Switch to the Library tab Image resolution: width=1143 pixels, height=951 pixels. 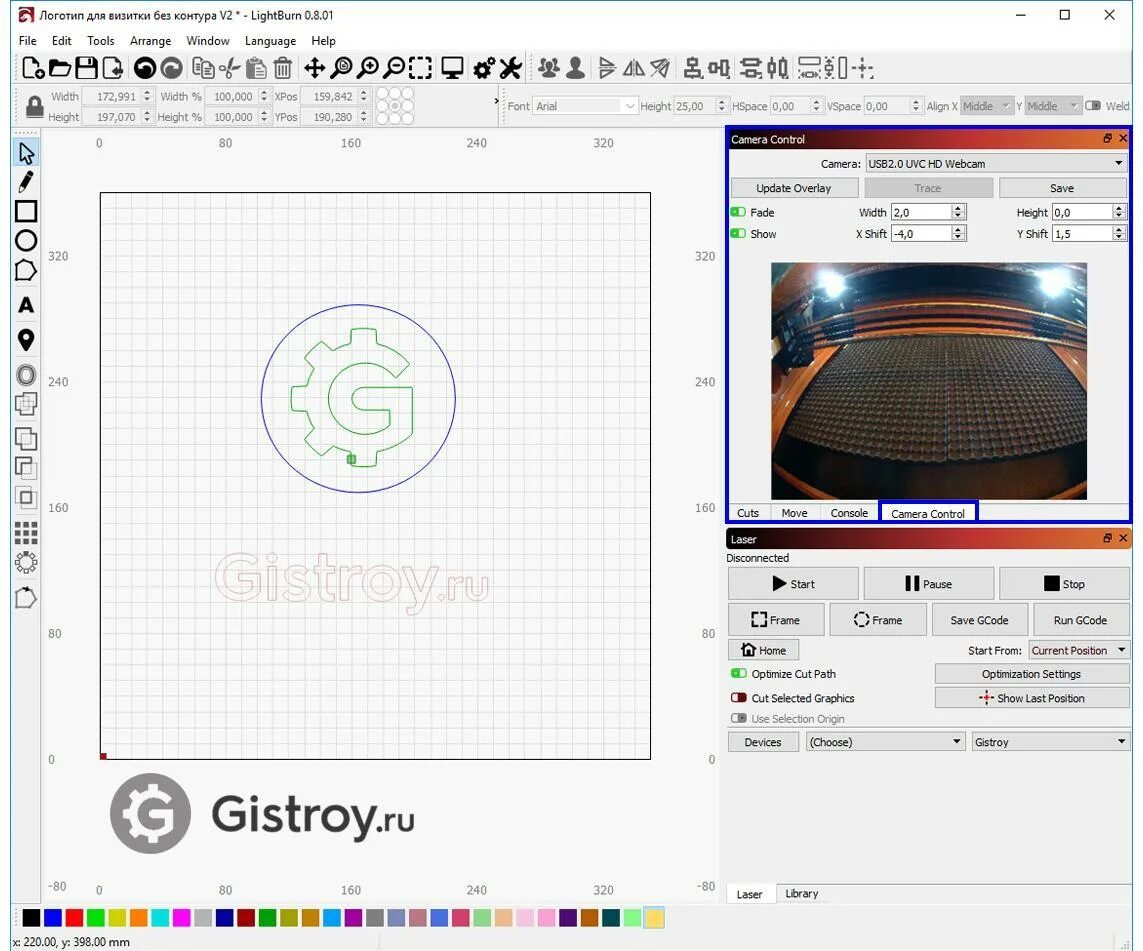(x=802, y=893)
